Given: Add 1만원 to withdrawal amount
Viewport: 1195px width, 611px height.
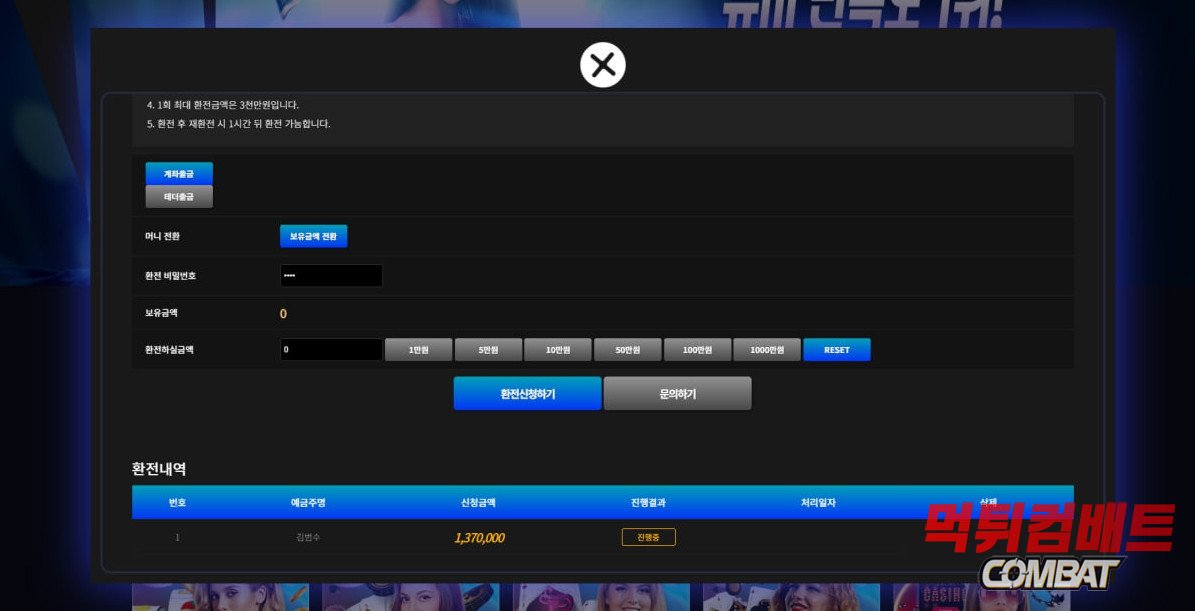Looking at the screenshot, I should (418, 350).
